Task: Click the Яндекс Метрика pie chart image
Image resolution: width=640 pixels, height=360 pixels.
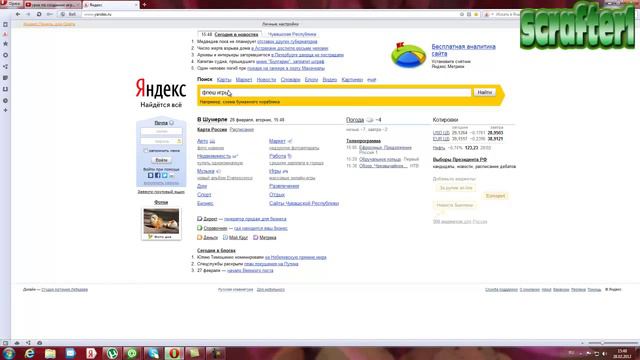Action: point(409,55)
